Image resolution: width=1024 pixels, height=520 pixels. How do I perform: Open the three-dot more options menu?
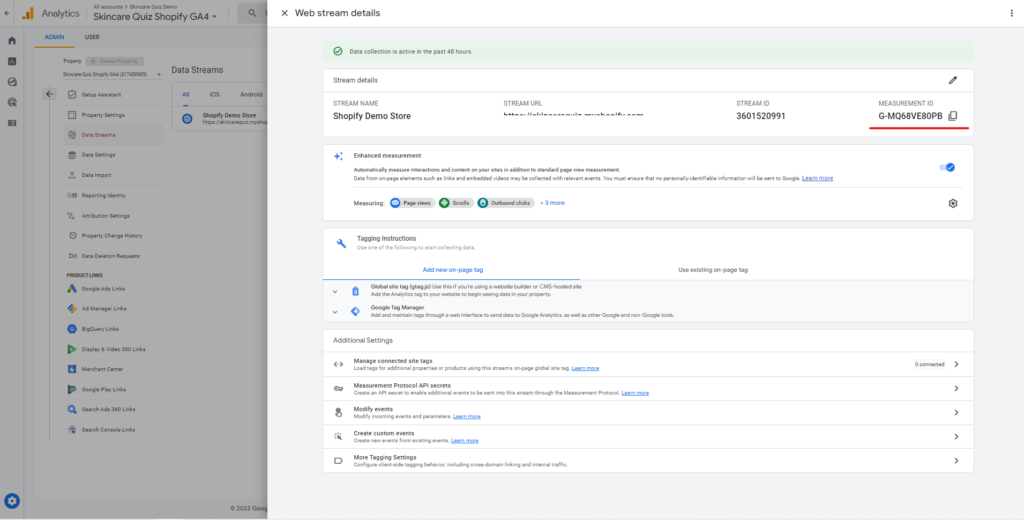click(x=1012, y=13)
